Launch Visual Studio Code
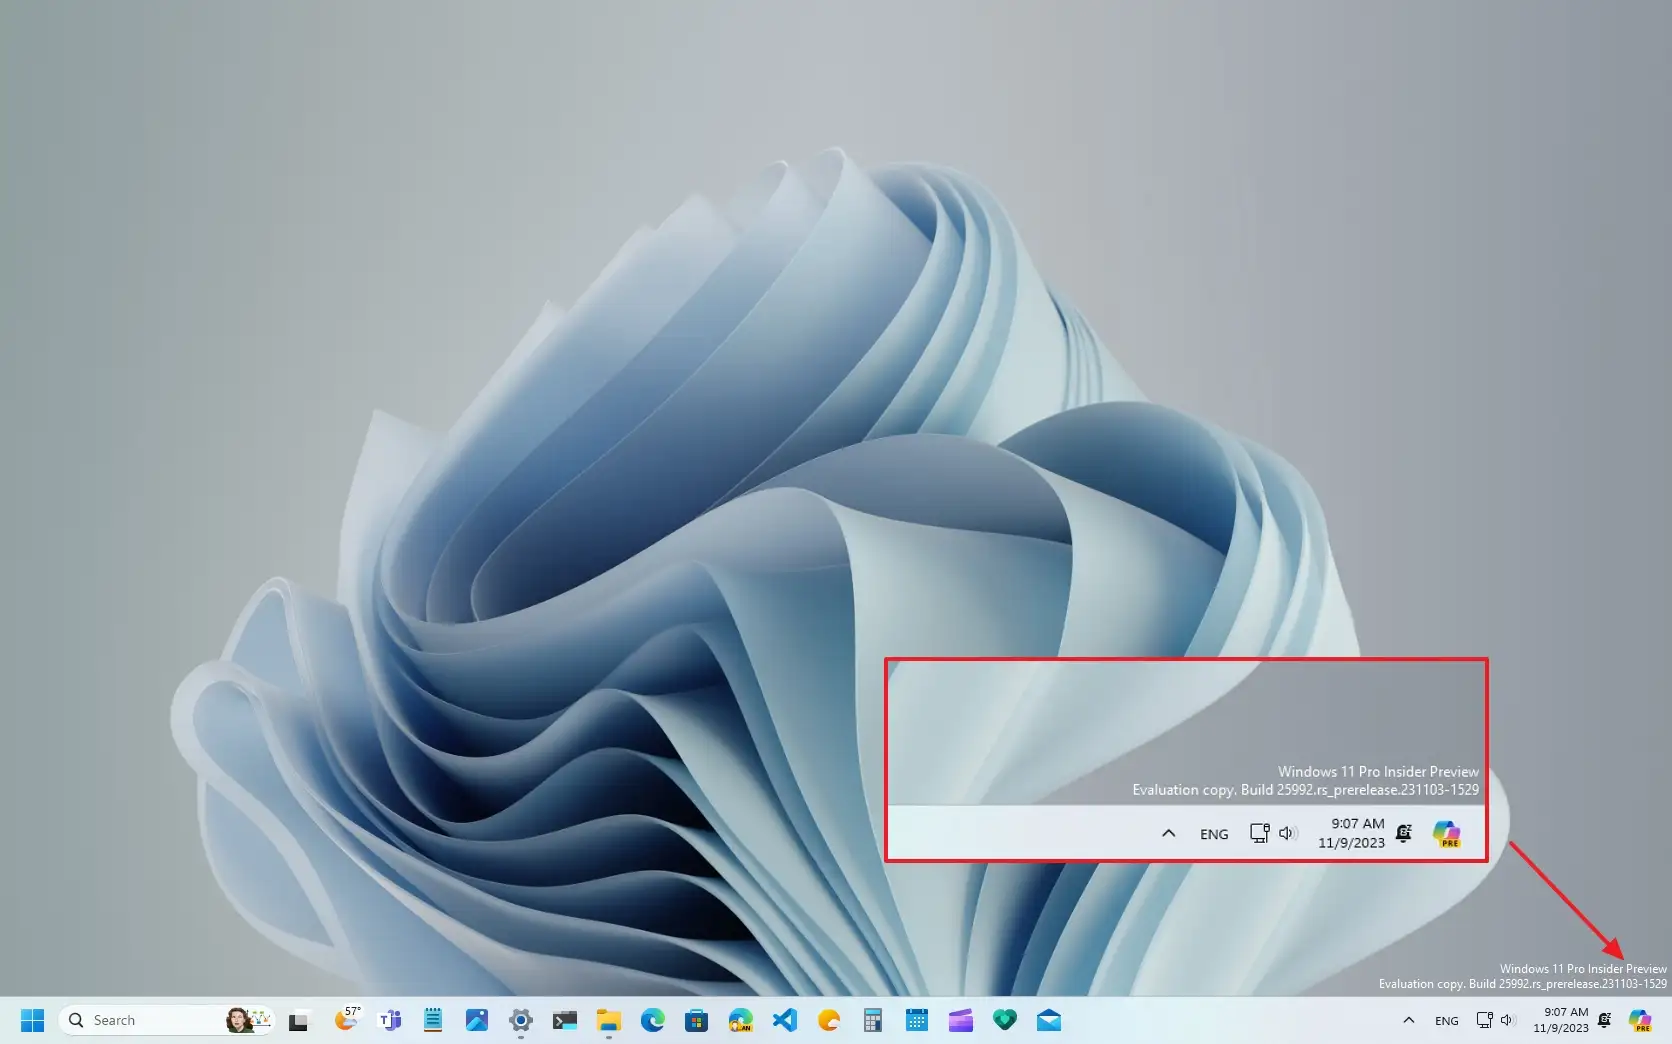This screenshot has height=1044, width=1672. pyautogui.click(x=785, y=1020)
